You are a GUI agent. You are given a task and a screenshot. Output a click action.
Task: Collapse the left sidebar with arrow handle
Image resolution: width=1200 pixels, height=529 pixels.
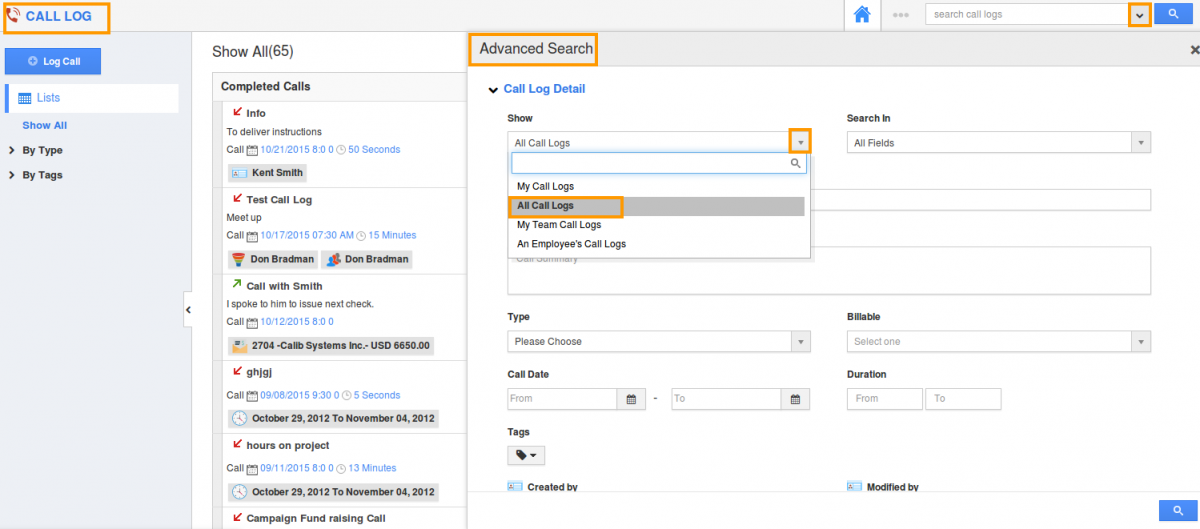coord(188,310)
